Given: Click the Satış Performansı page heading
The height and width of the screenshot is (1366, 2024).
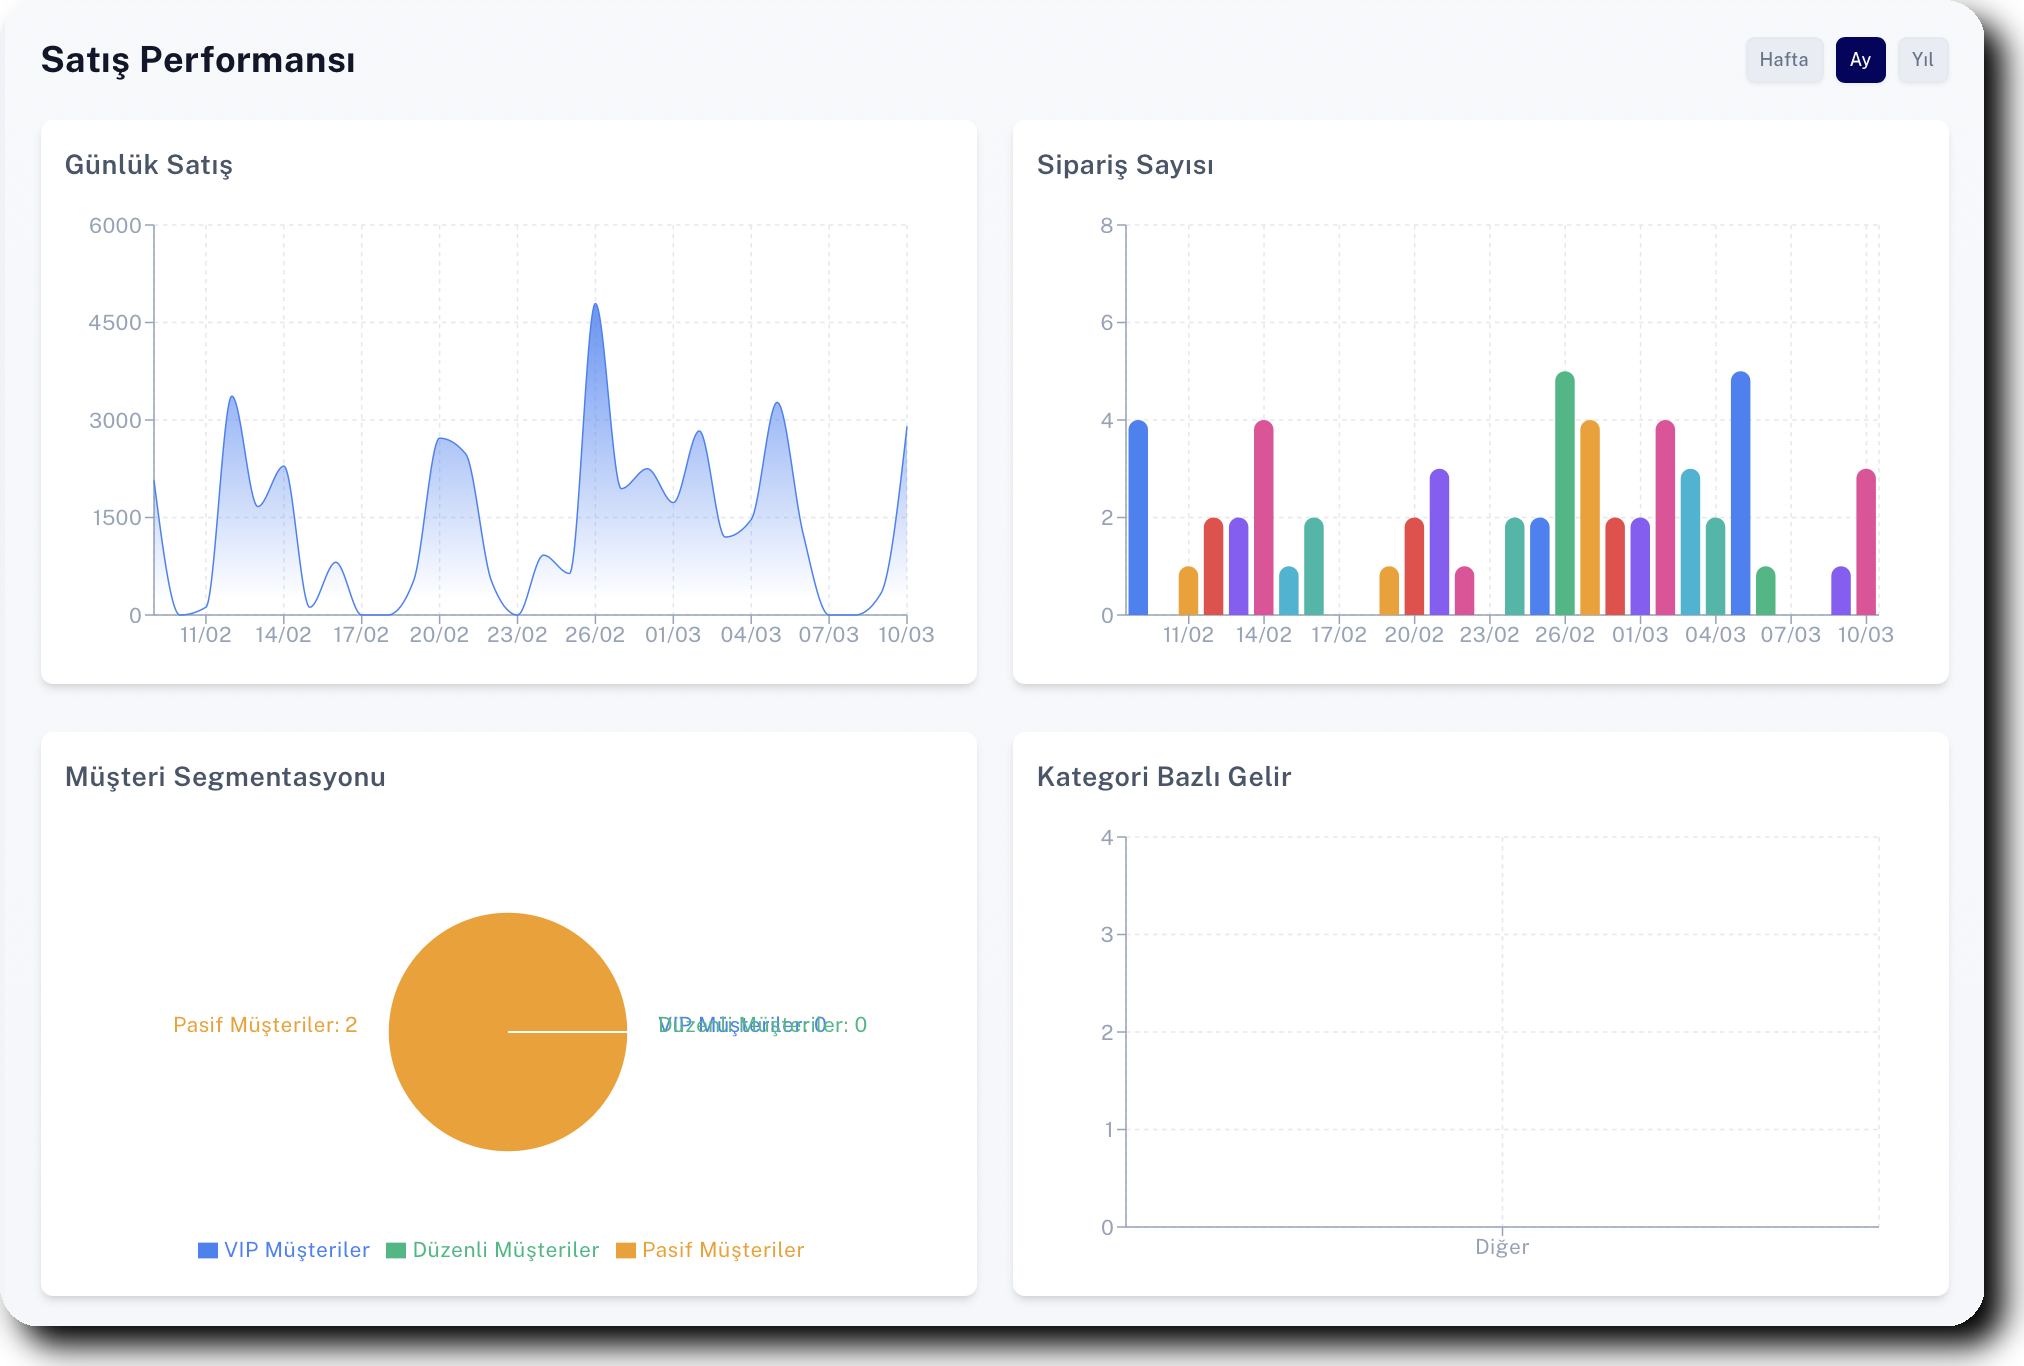Looking at the screenshot, I should (x=198, y=60).
